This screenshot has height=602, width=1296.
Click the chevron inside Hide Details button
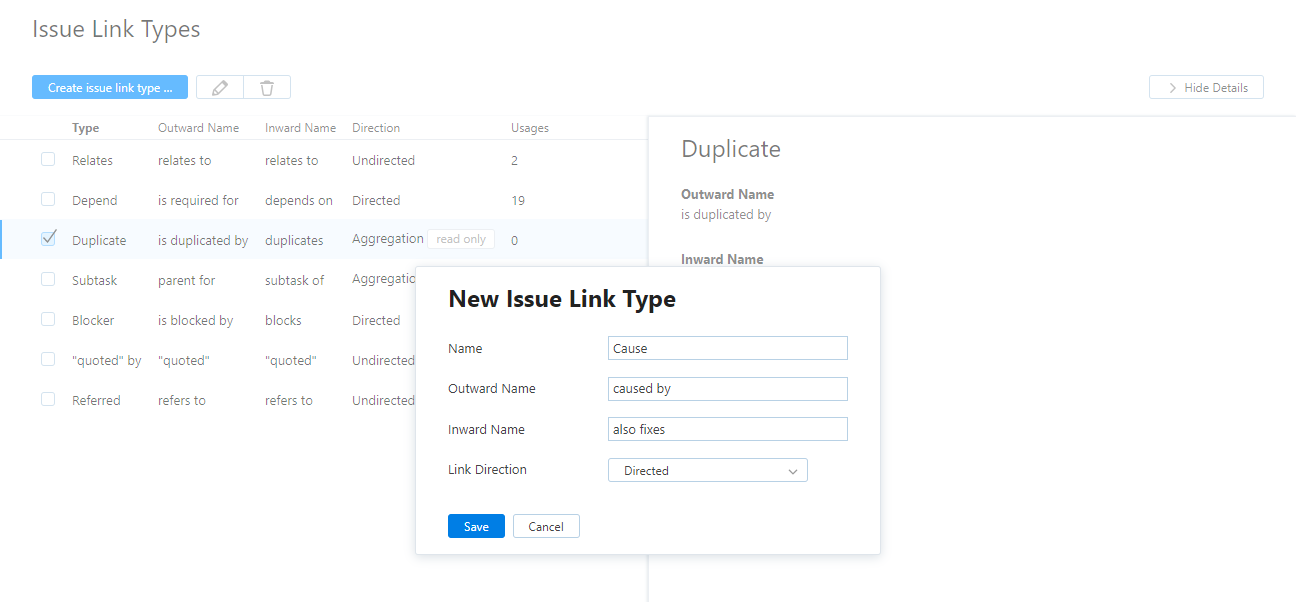1170,87
